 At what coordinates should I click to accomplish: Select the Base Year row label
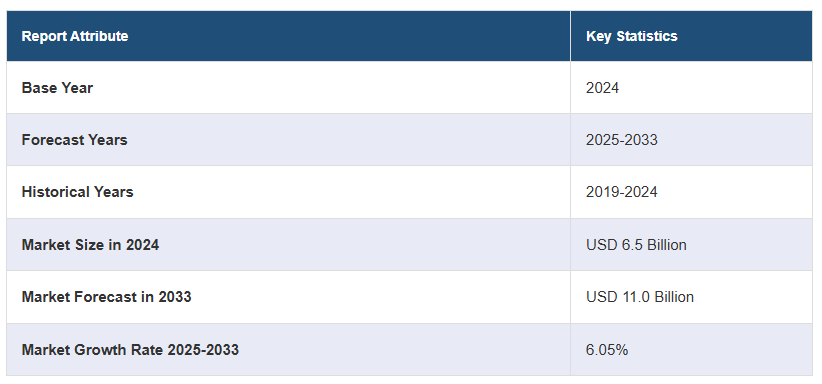pos(57,88)
